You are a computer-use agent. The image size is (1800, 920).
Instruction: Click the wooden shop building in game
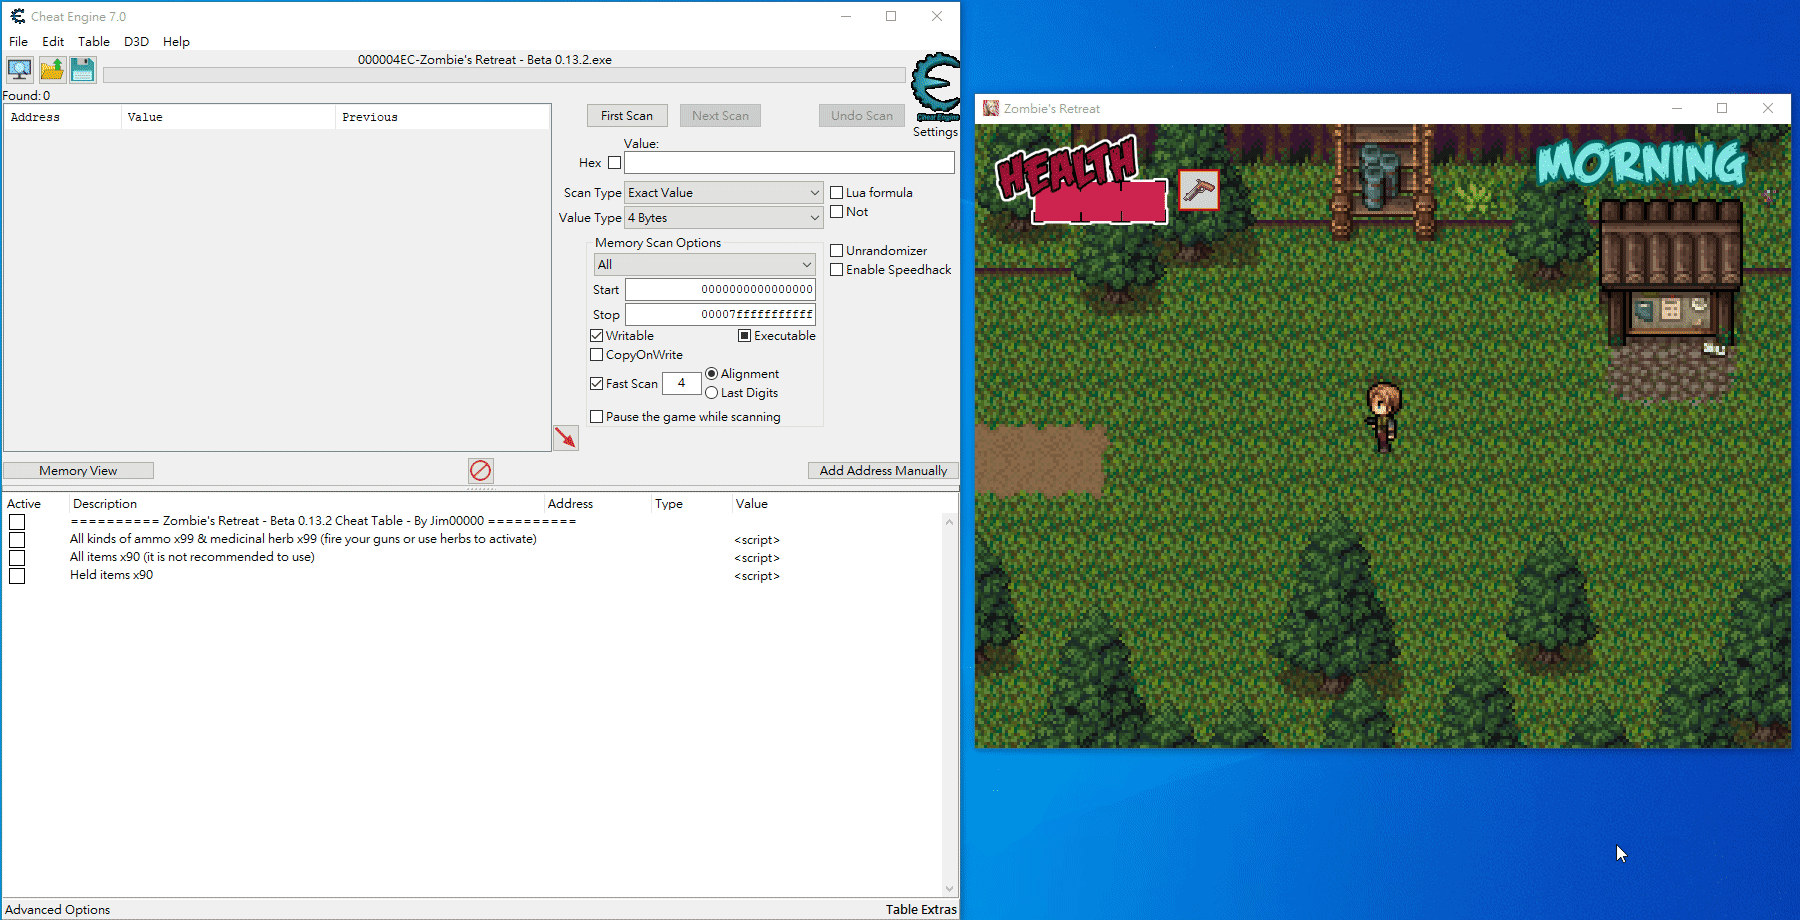pyautogui.click(x=1671, y=273)
